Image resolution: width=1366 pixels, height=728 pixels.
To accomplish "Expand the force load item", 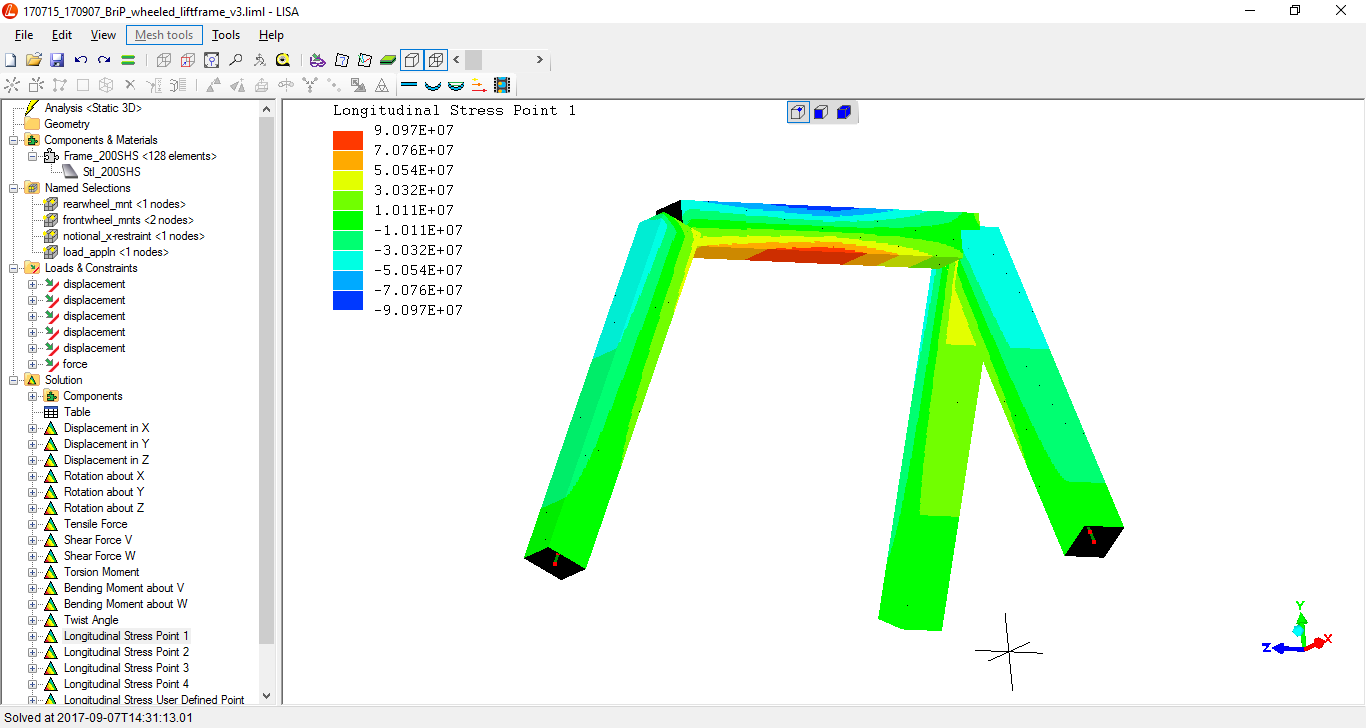I will [x=33, y=364].
